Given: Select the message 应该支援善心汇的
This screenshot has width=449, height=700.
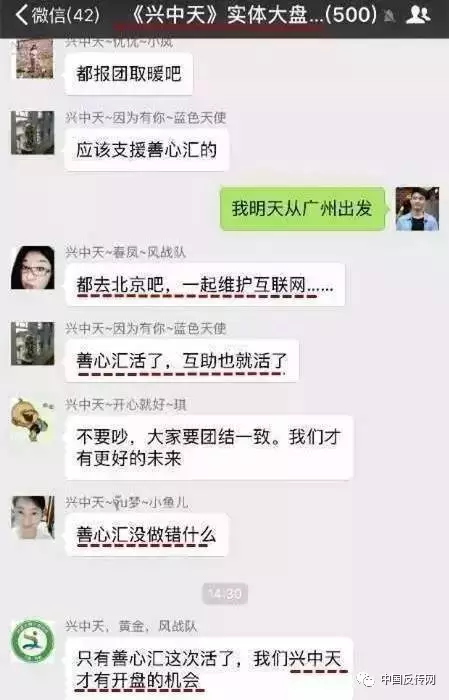Looking at the screenshot, I should pos(147,150).
